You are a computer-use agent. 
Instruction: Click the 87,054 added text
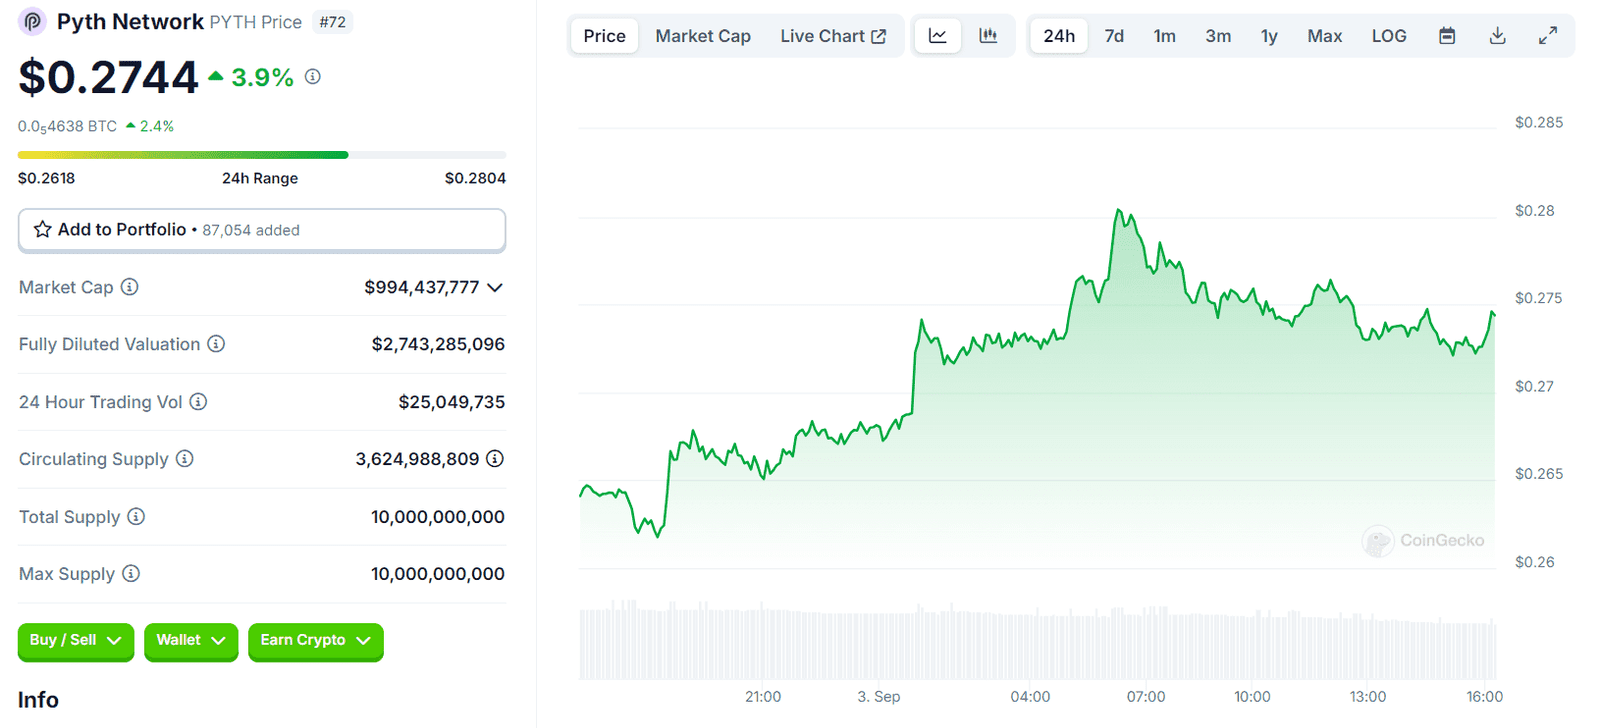point(251,230)
